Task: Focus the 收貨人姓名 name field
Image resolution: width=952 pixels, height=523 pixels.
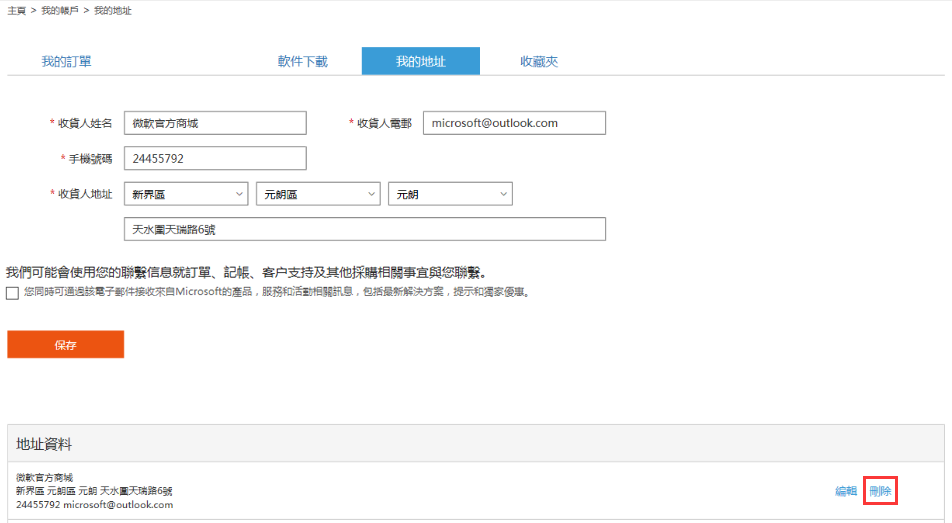Action: click(215, 123)
